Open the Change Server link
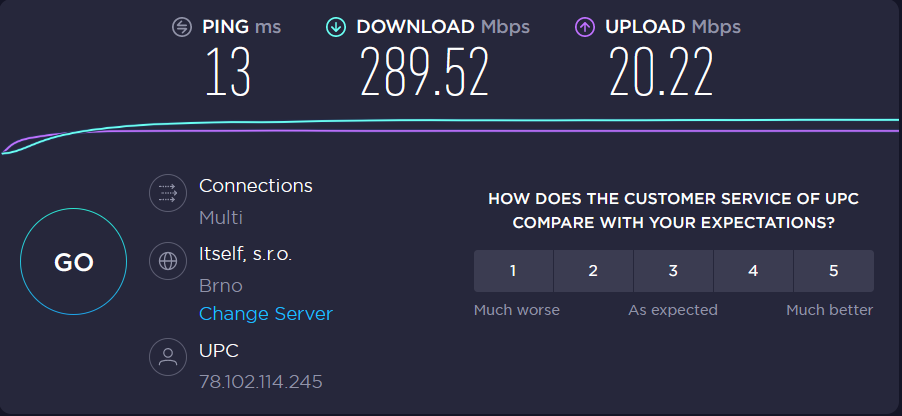 tap(265, 314)
